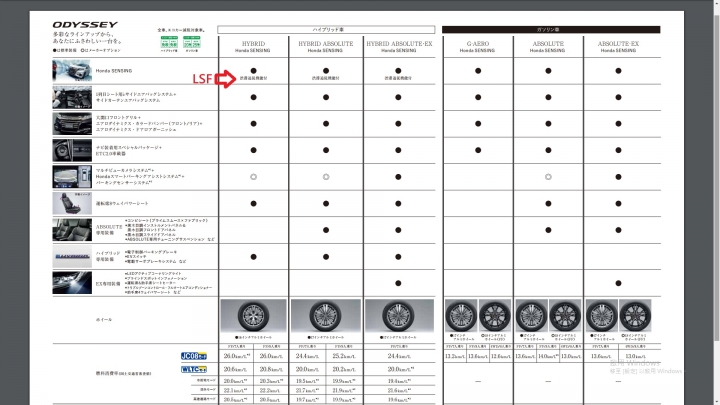The image size is (720, 405).
Task: Click the 20.6km/L WLTC fuel value
Action: point(235,369)
